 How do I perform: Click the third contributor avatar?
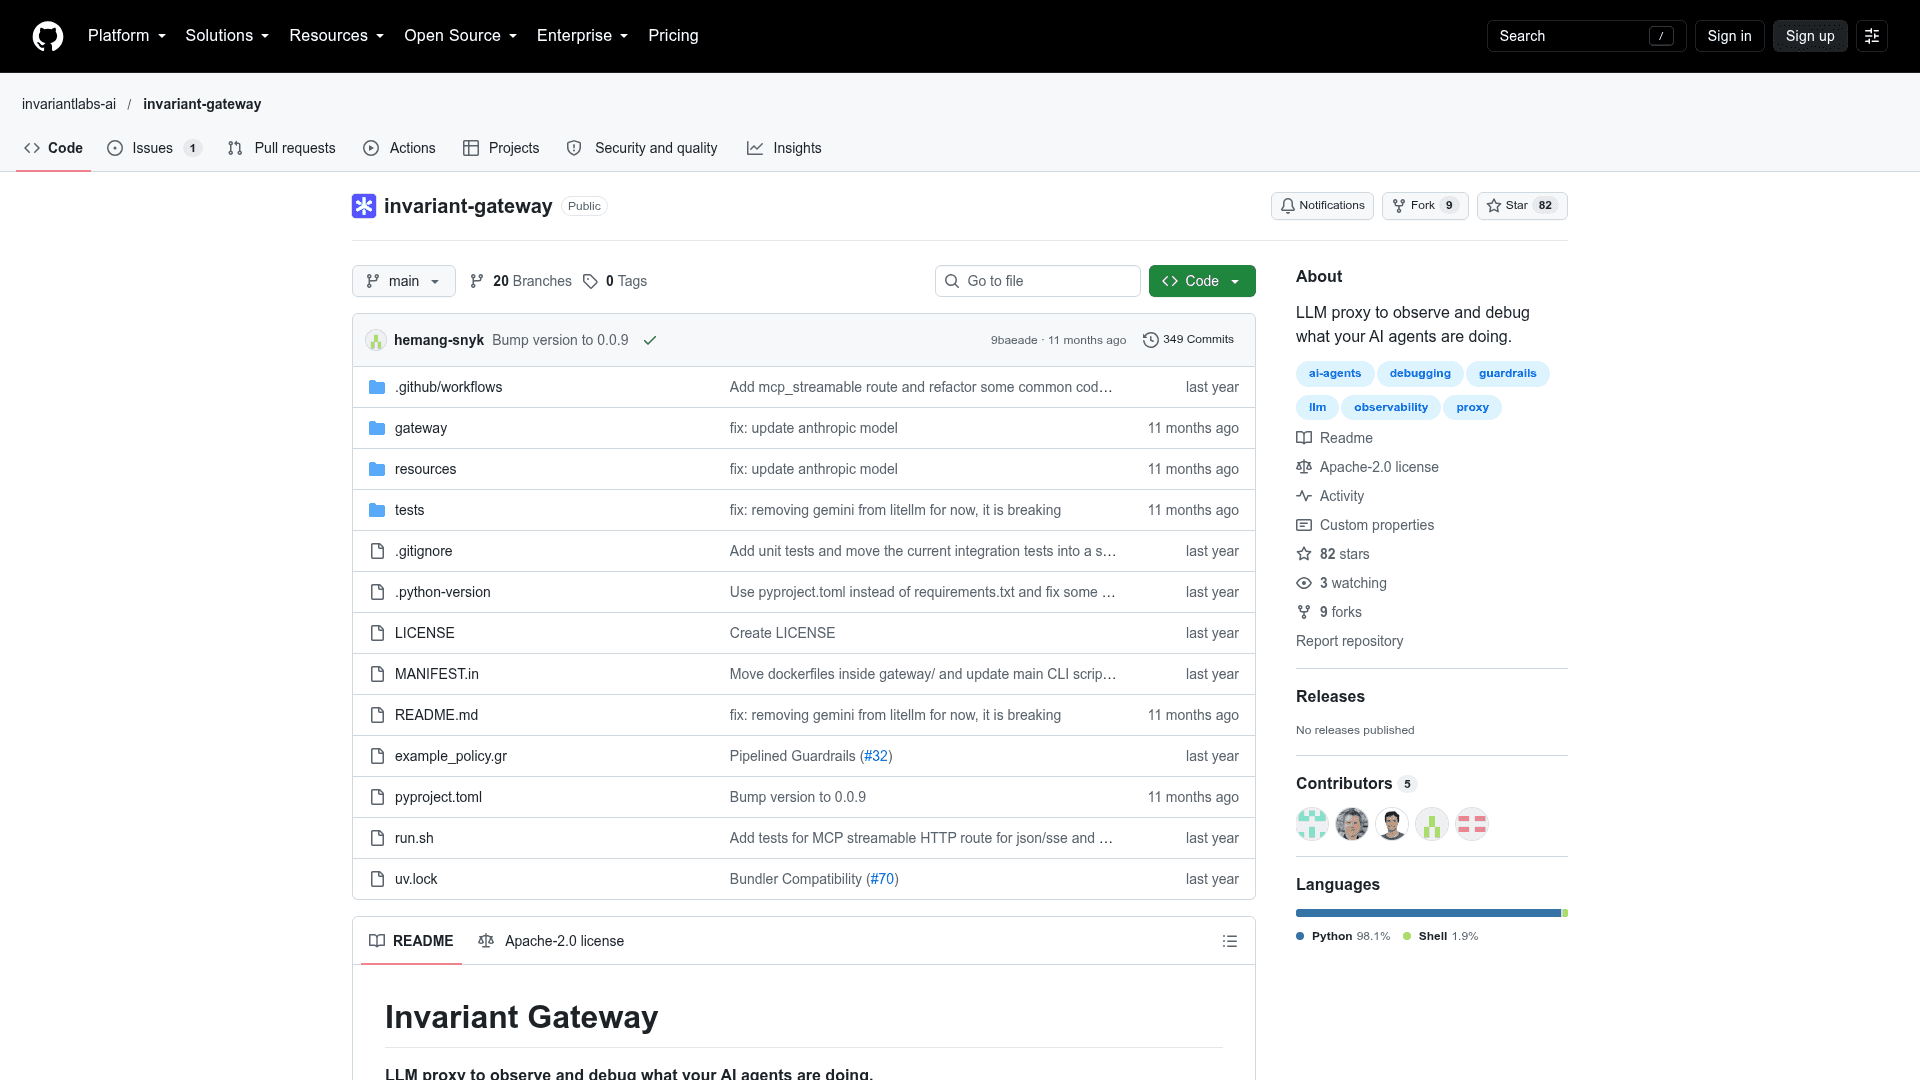pos(1392,824)
